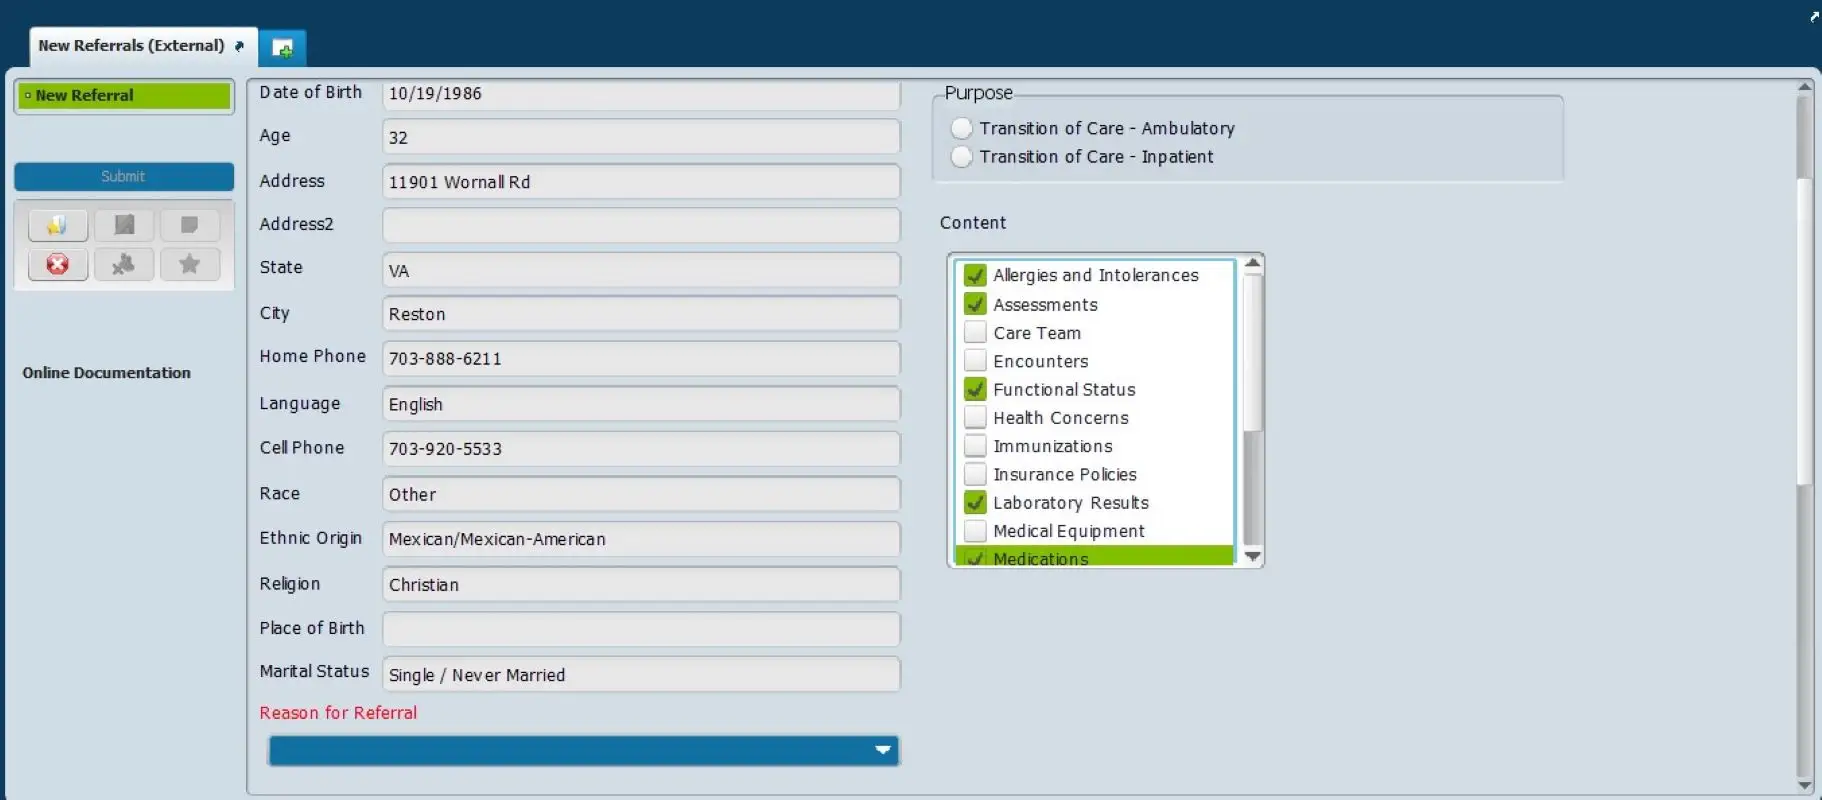Select Transition of Care - Ambulatory
The height and width of the screenshot is (800, 1822).
(x=961, y=128)
